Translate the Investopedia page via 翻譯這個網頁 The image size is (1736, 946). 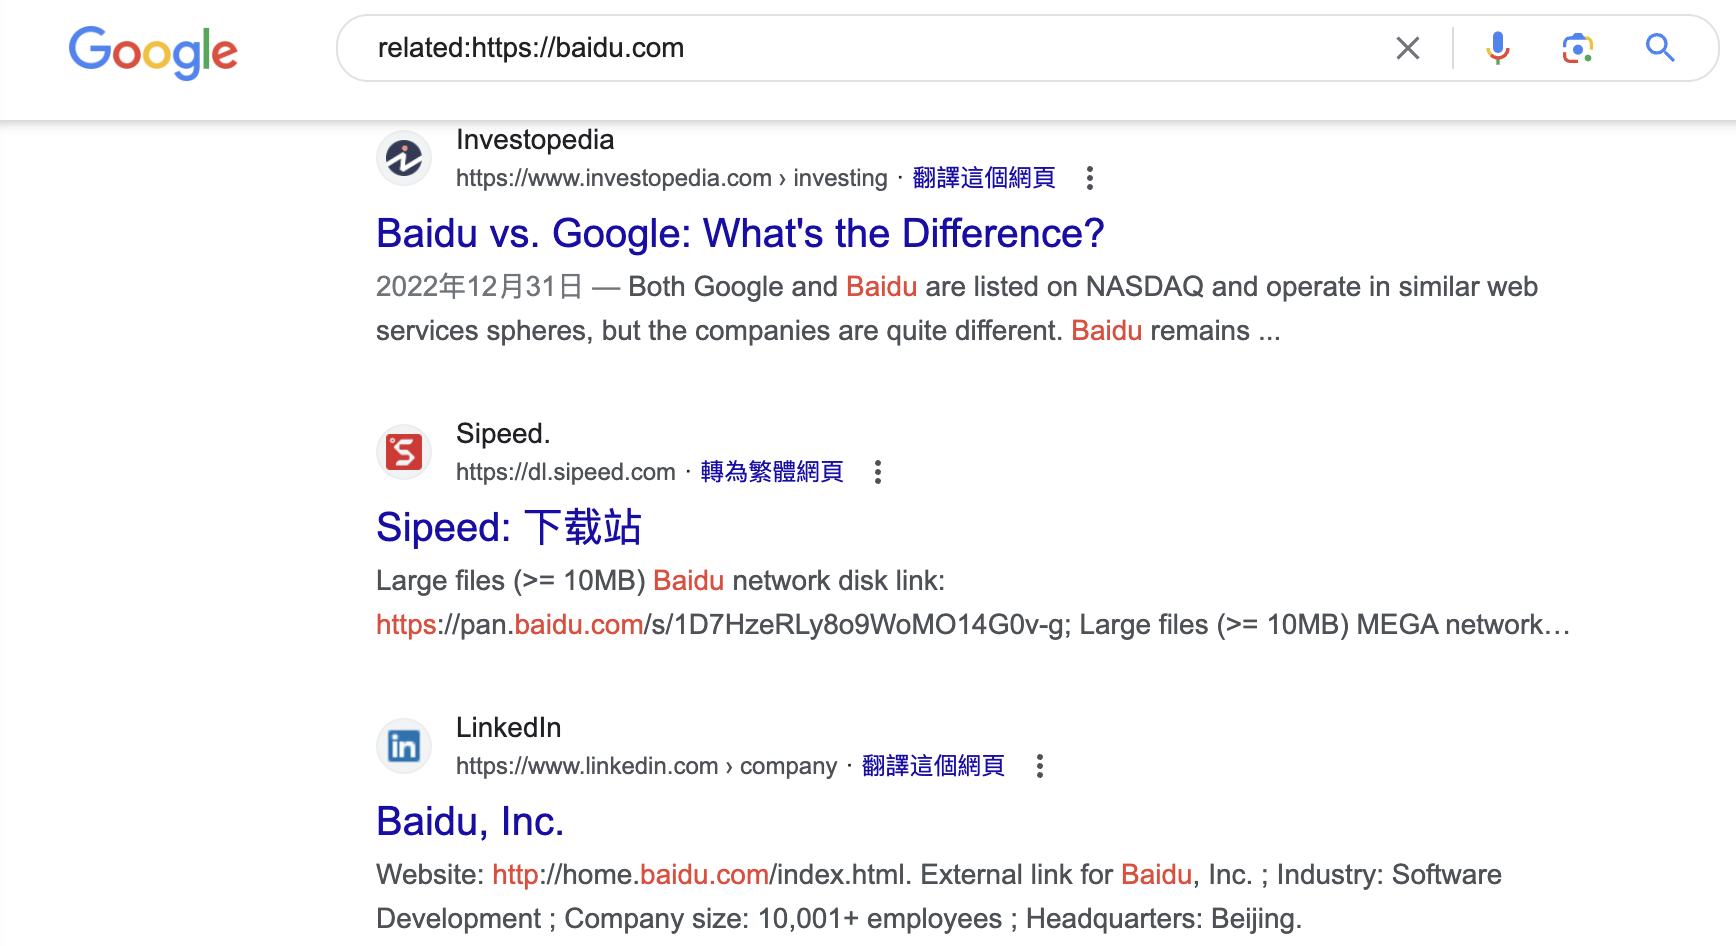[x=983, y=178]
